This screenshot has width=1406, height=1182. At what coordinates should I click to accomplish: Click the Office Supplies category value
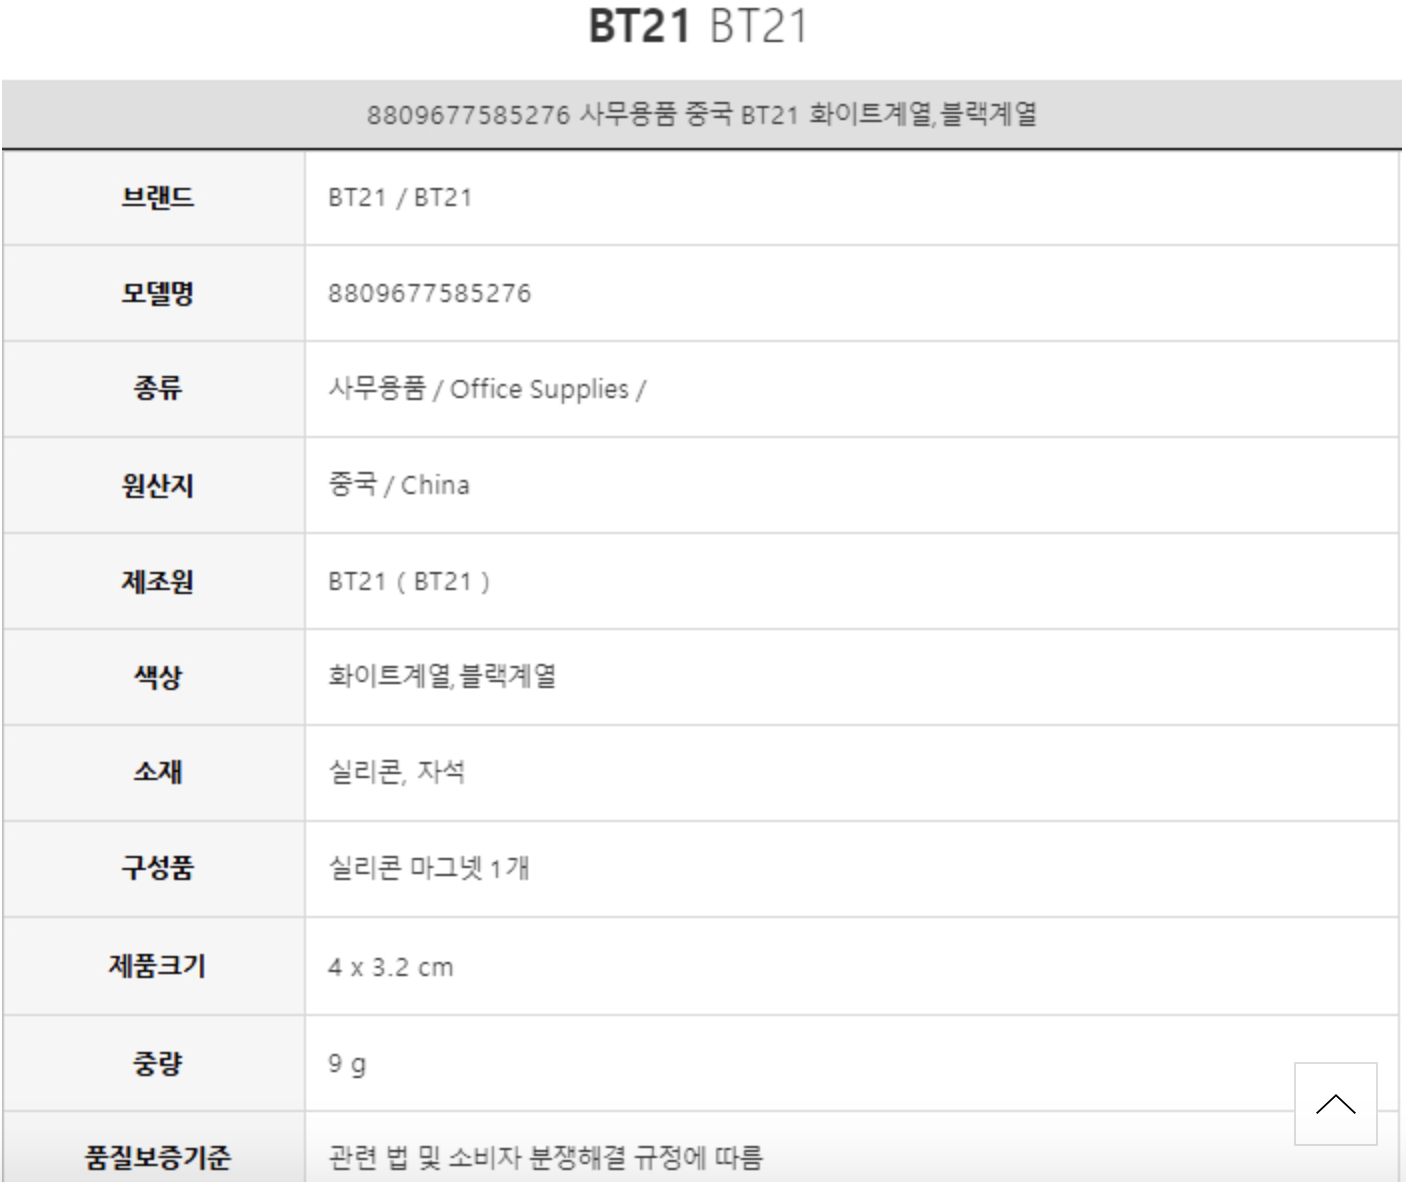pyautogui.click(x=540, y=389)
